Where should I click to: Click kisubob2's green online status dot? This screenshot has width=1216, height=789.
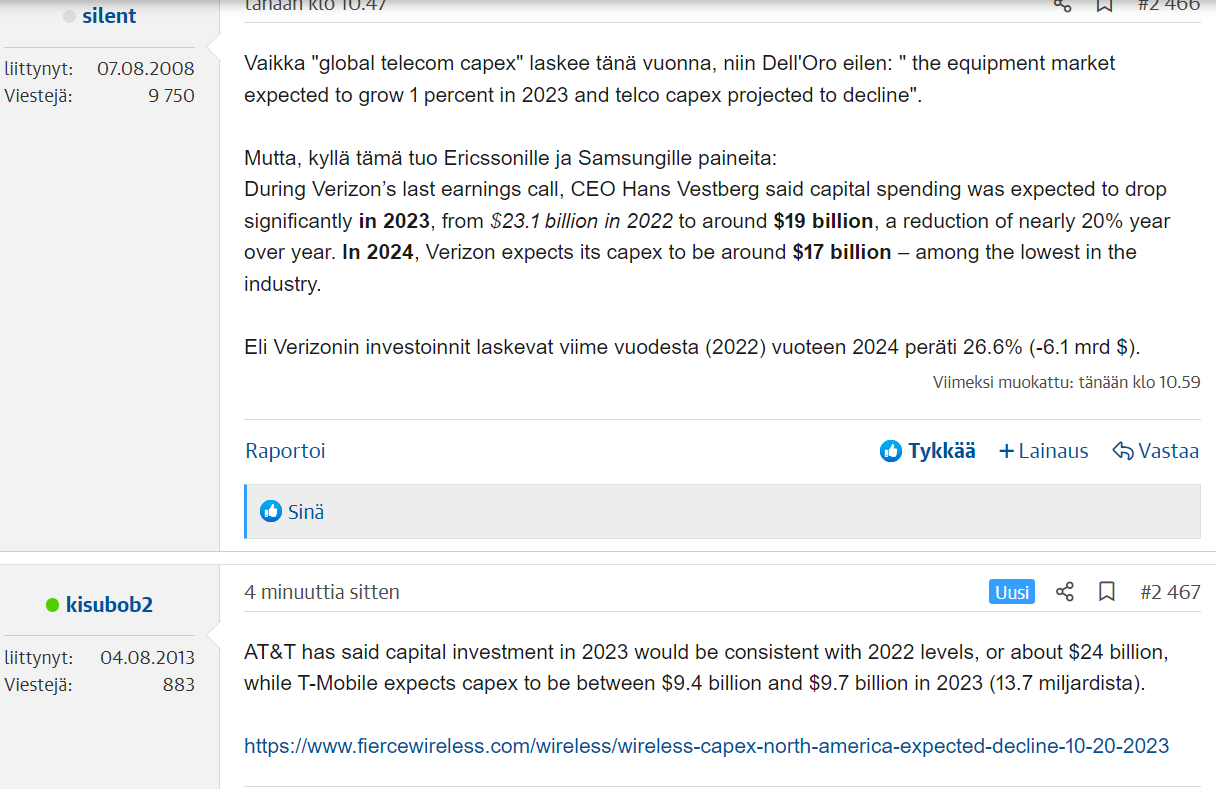point(53,605)
